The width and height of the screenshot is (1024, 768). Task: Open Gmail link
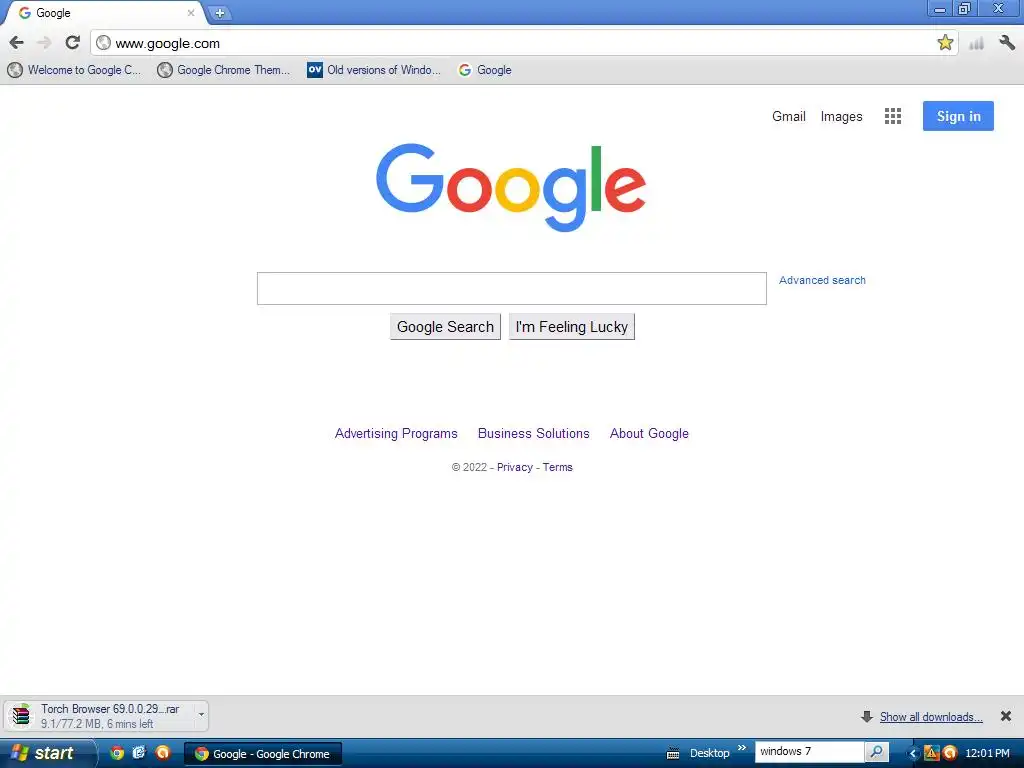click(788, 116)
